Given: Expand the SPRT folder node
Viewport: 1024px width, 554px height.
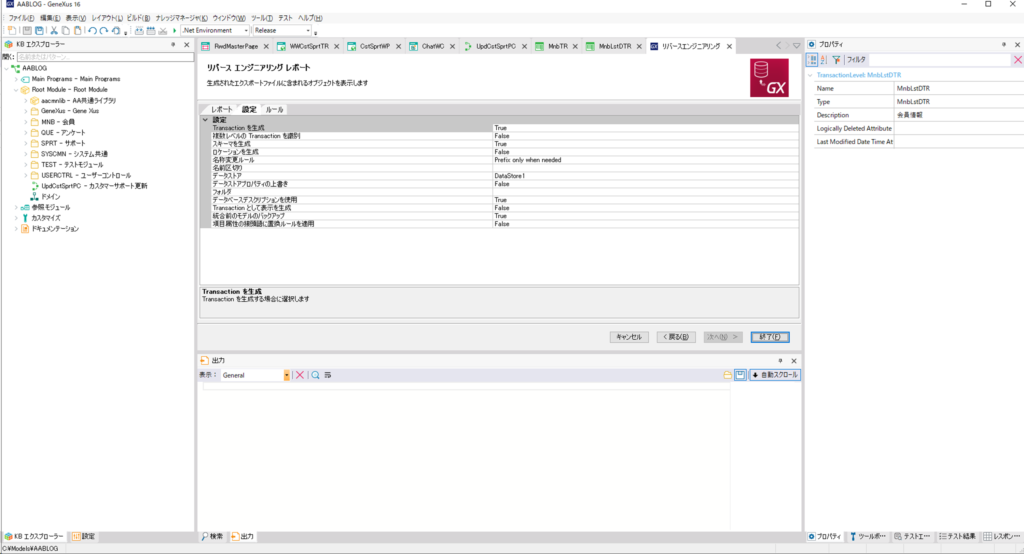Looking at the screenshot, I should (26, 143).
